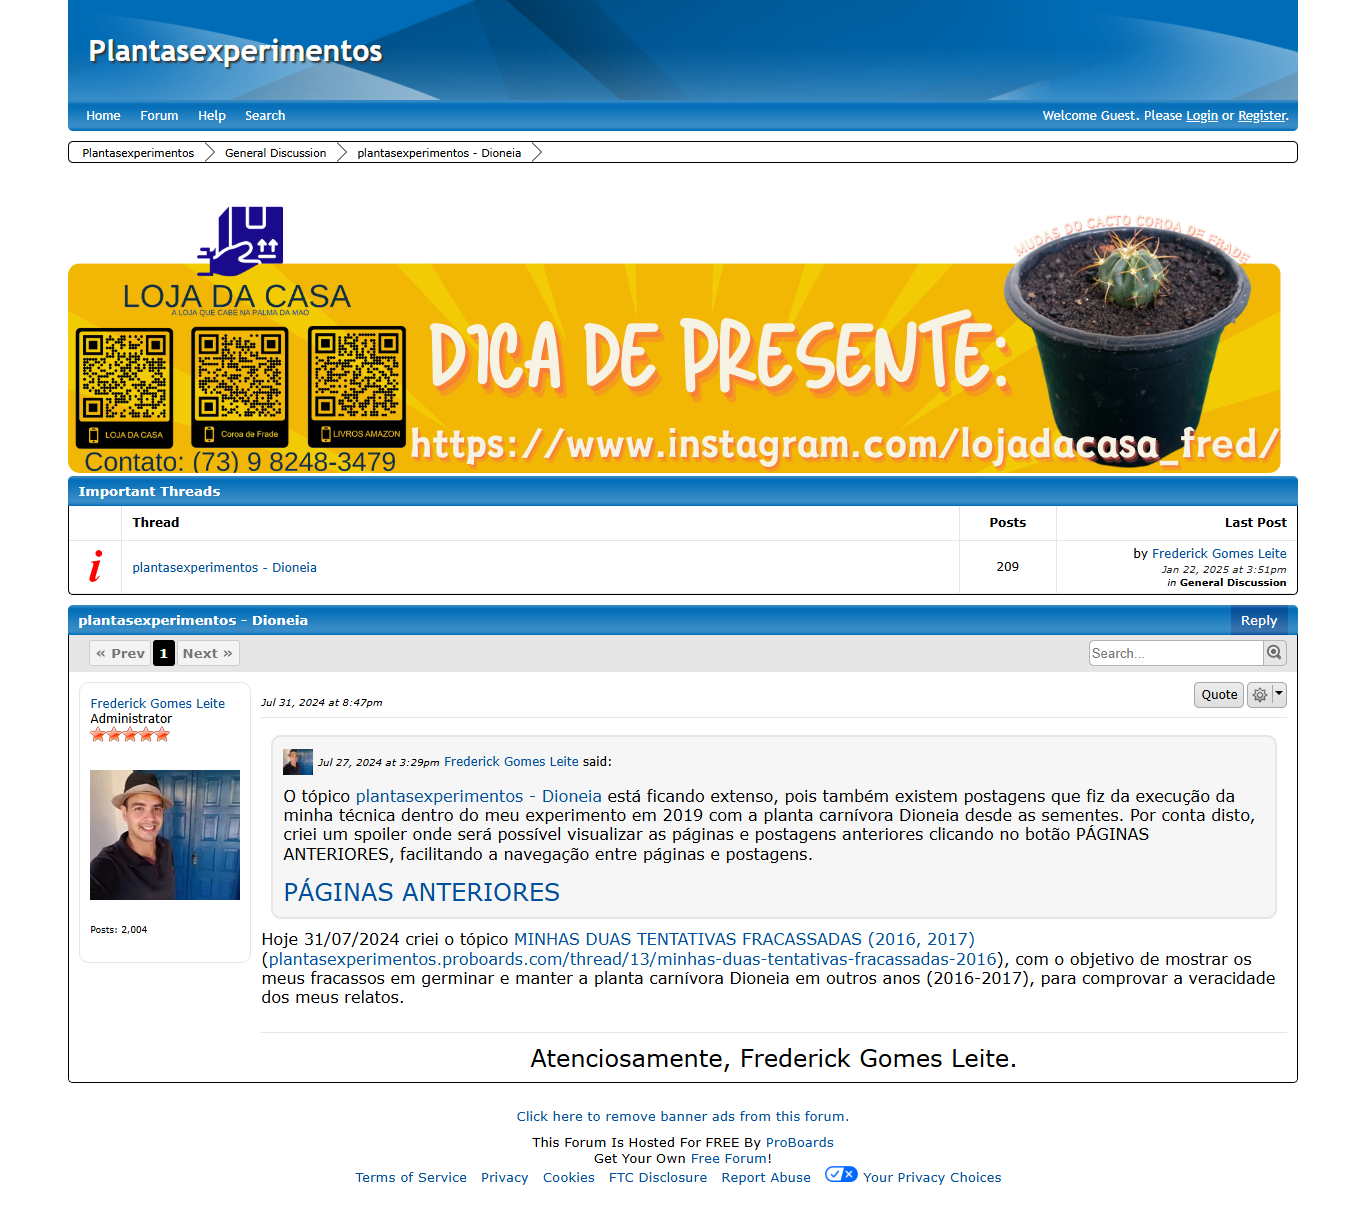Expand the post options dropdown arrow
Screen dimensions: 1366x1213
click(x=1279, y=695)
